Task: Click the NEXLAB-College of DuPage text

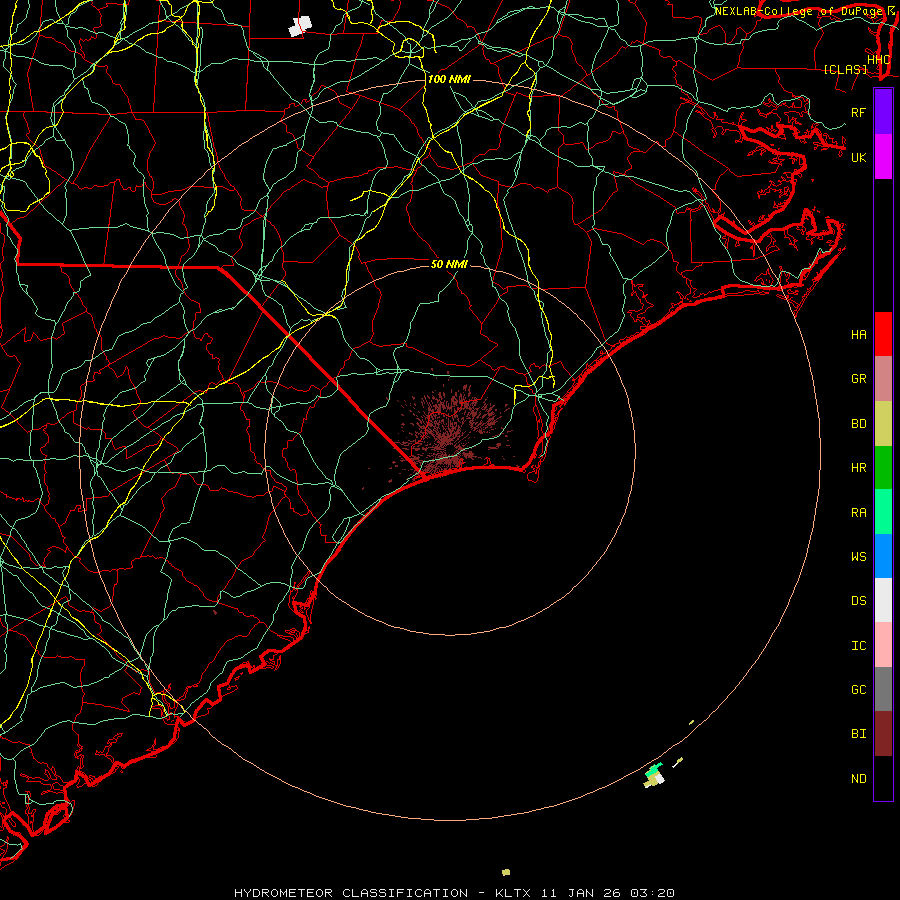Action: click(x=798, y=11)
